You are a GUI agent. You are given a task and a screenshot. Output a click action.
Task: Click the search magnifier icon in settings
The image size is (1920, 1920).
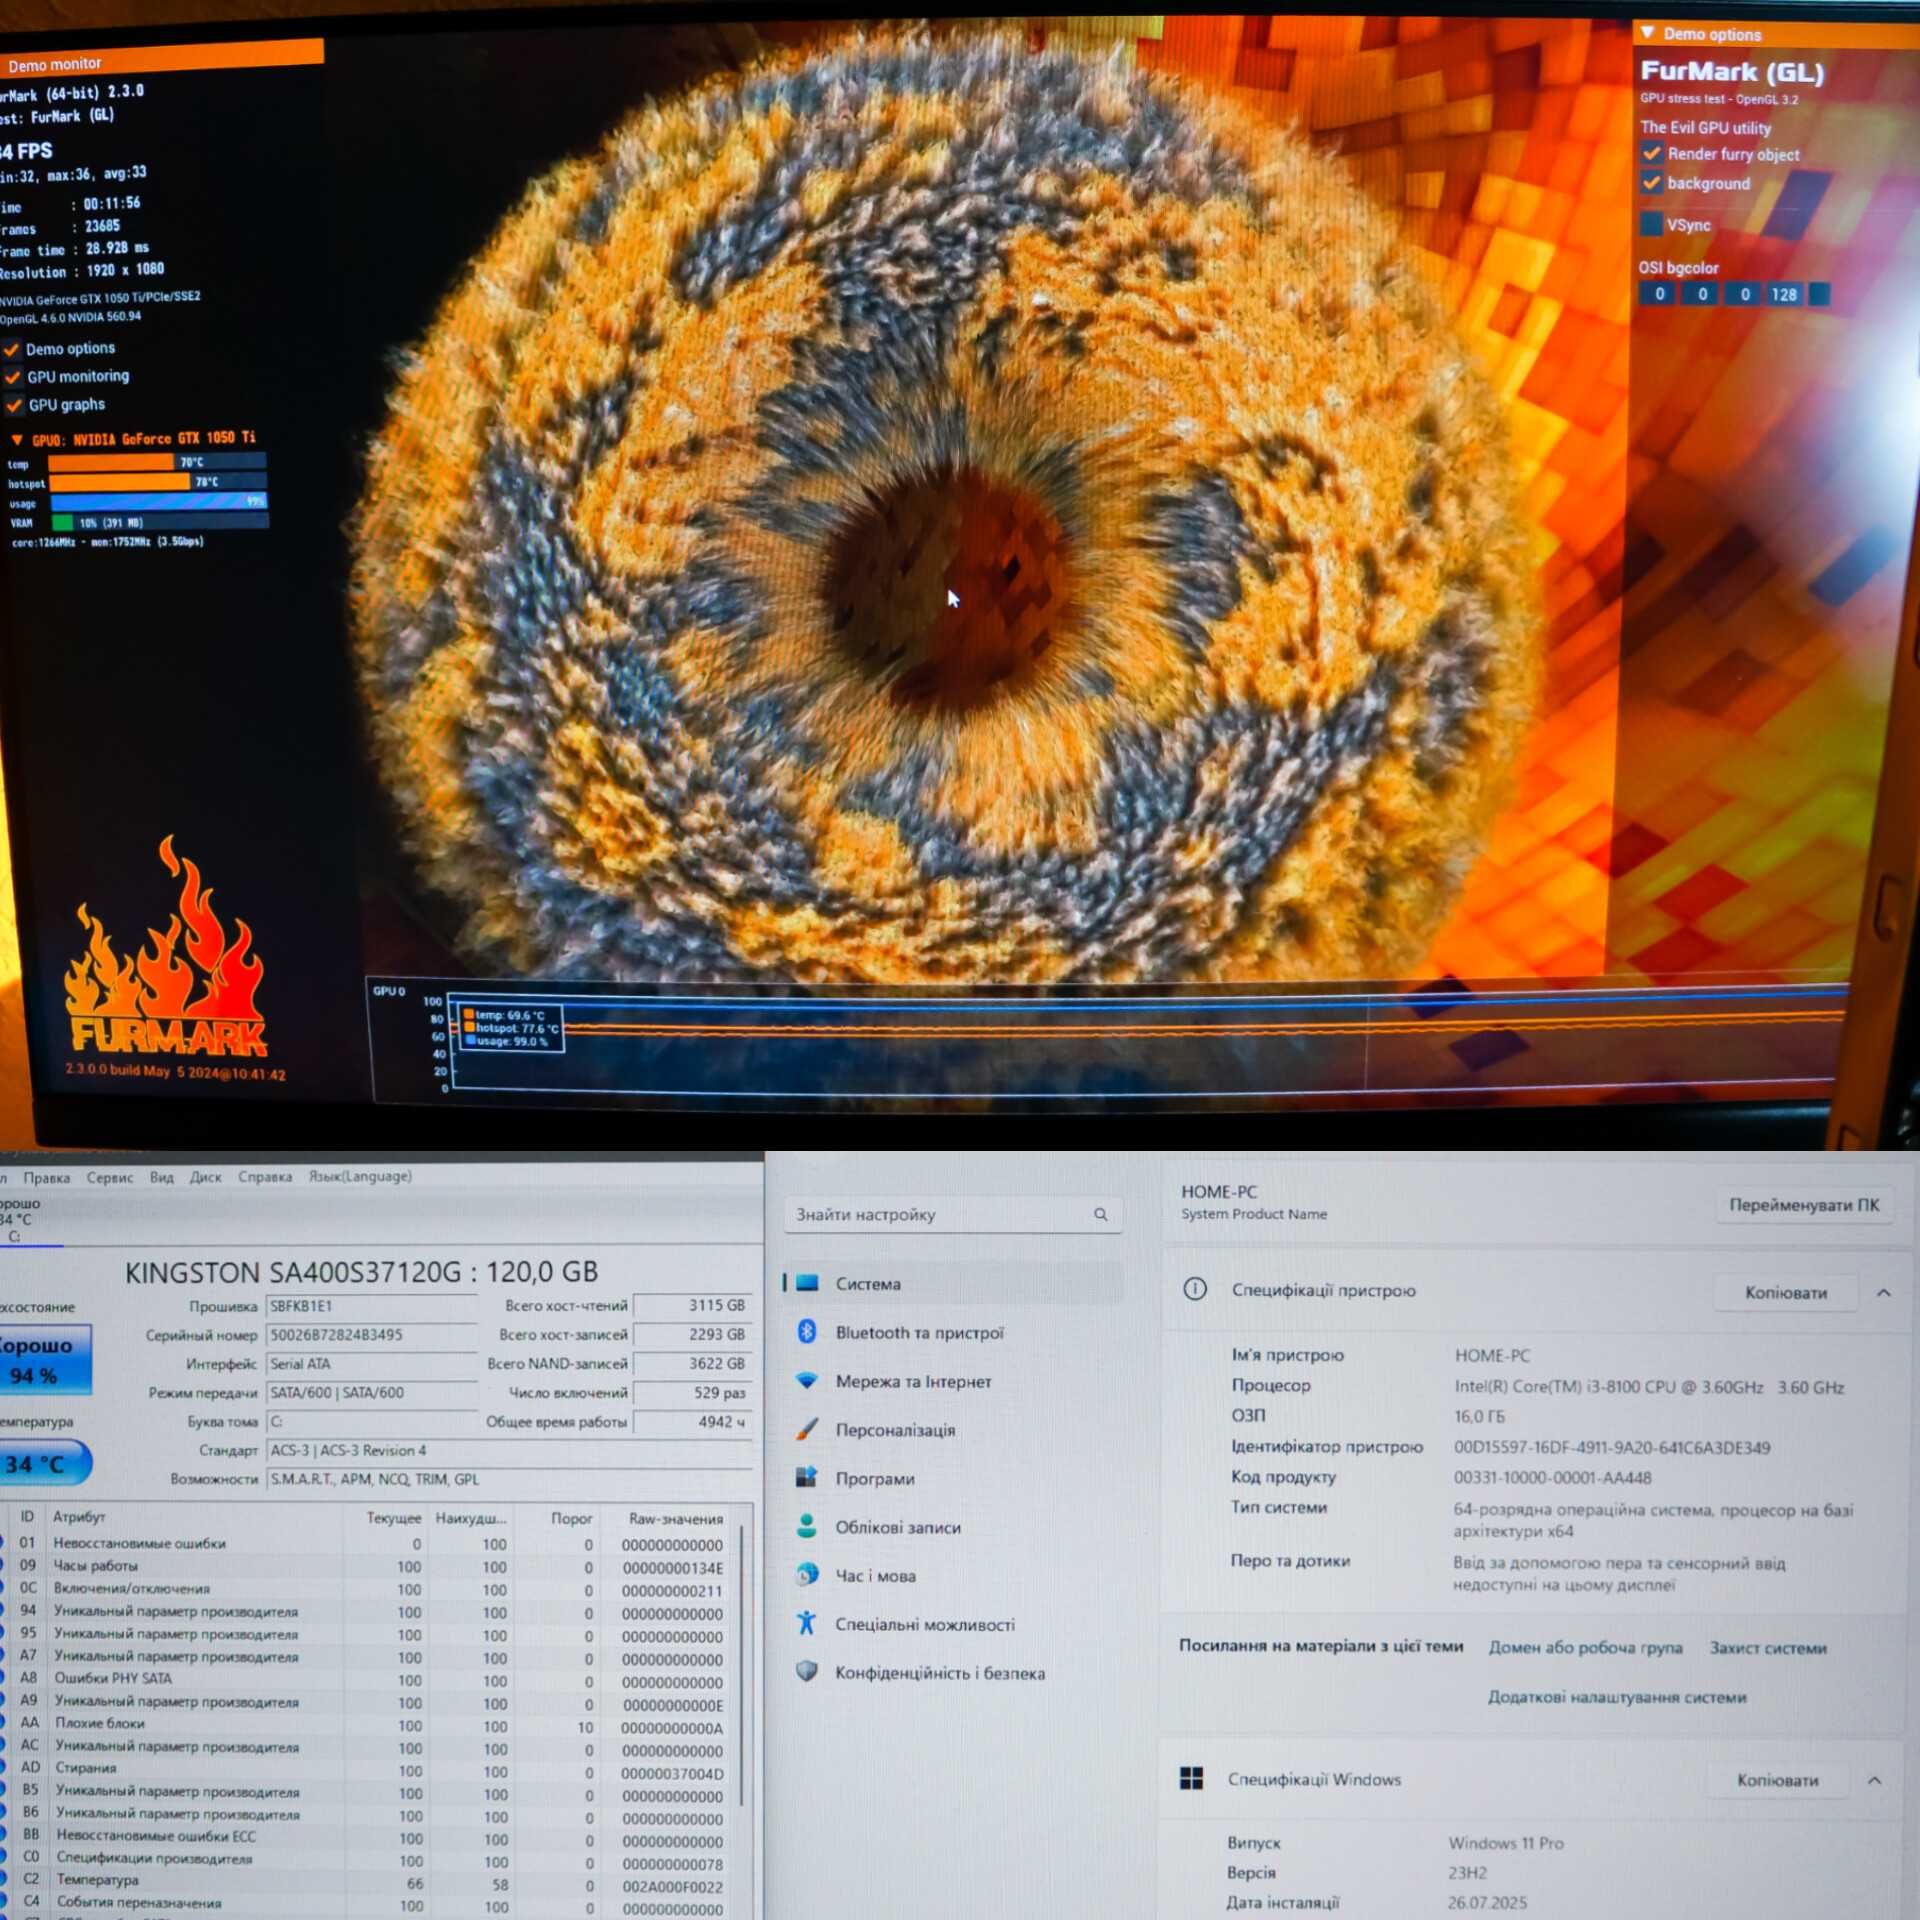[1100, 1214]
